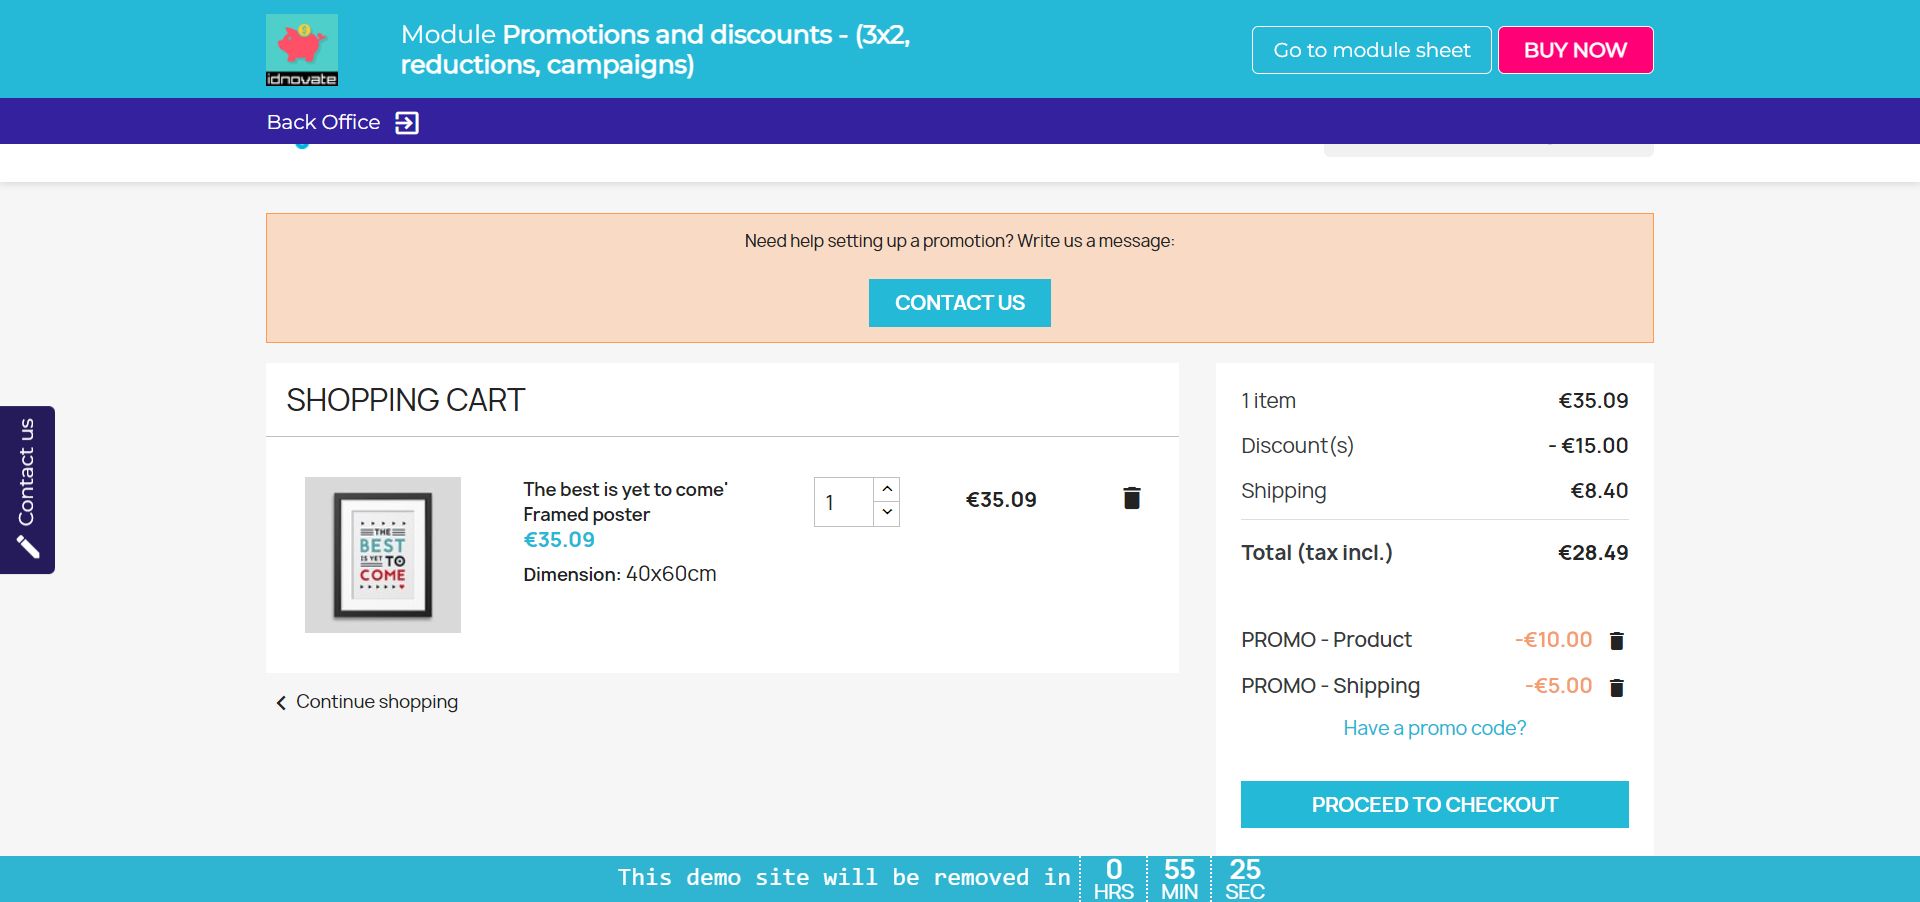Screen dimensions: 1920x902
Task: Expand the 'Have a promo code?' section
Action: [1434, 728]
